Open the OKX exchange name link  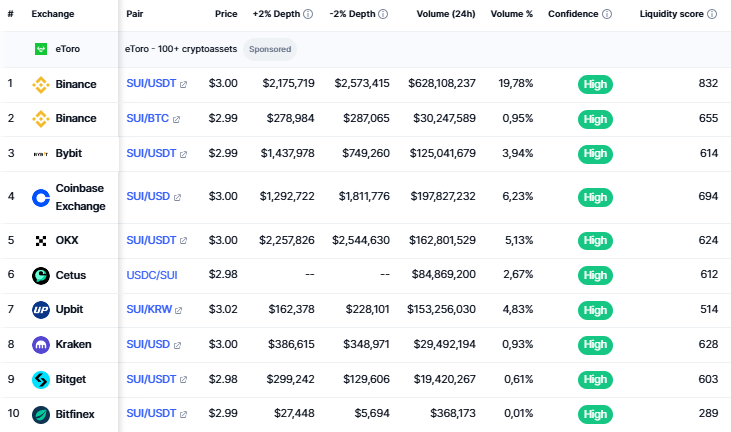pos(67,240)
